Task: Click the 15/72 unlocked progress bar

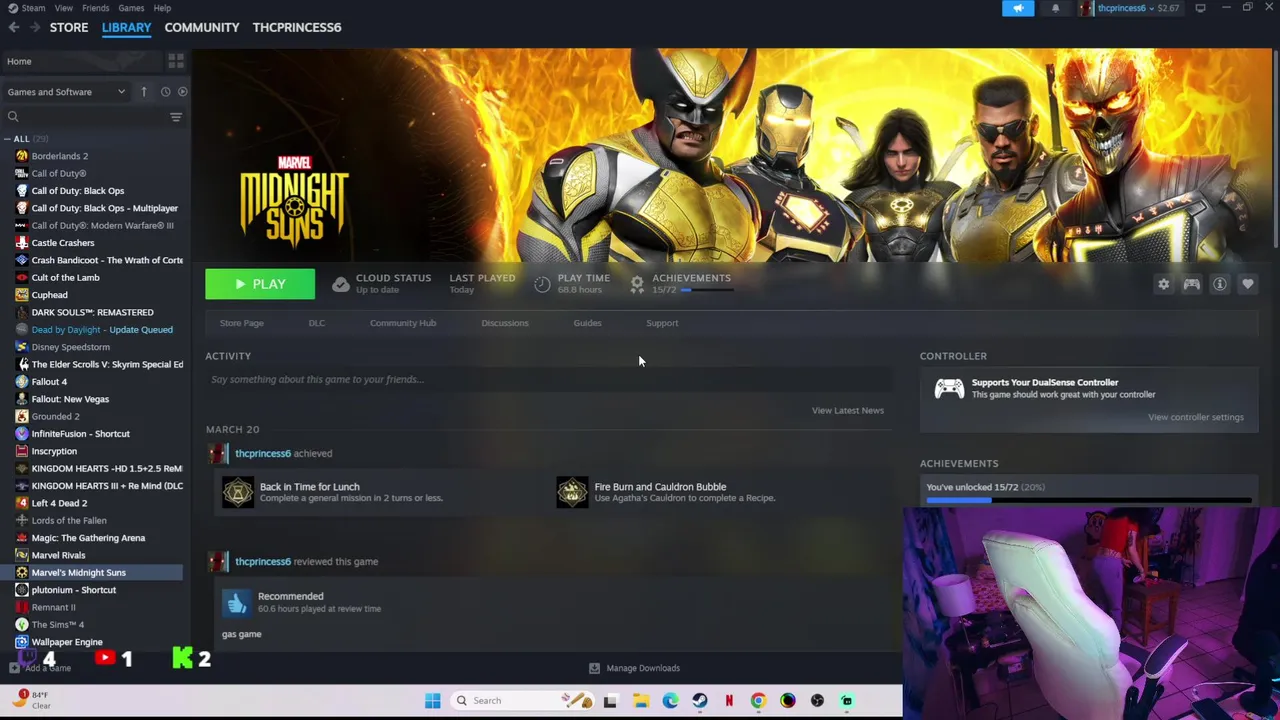Action: coord(1089,500)
